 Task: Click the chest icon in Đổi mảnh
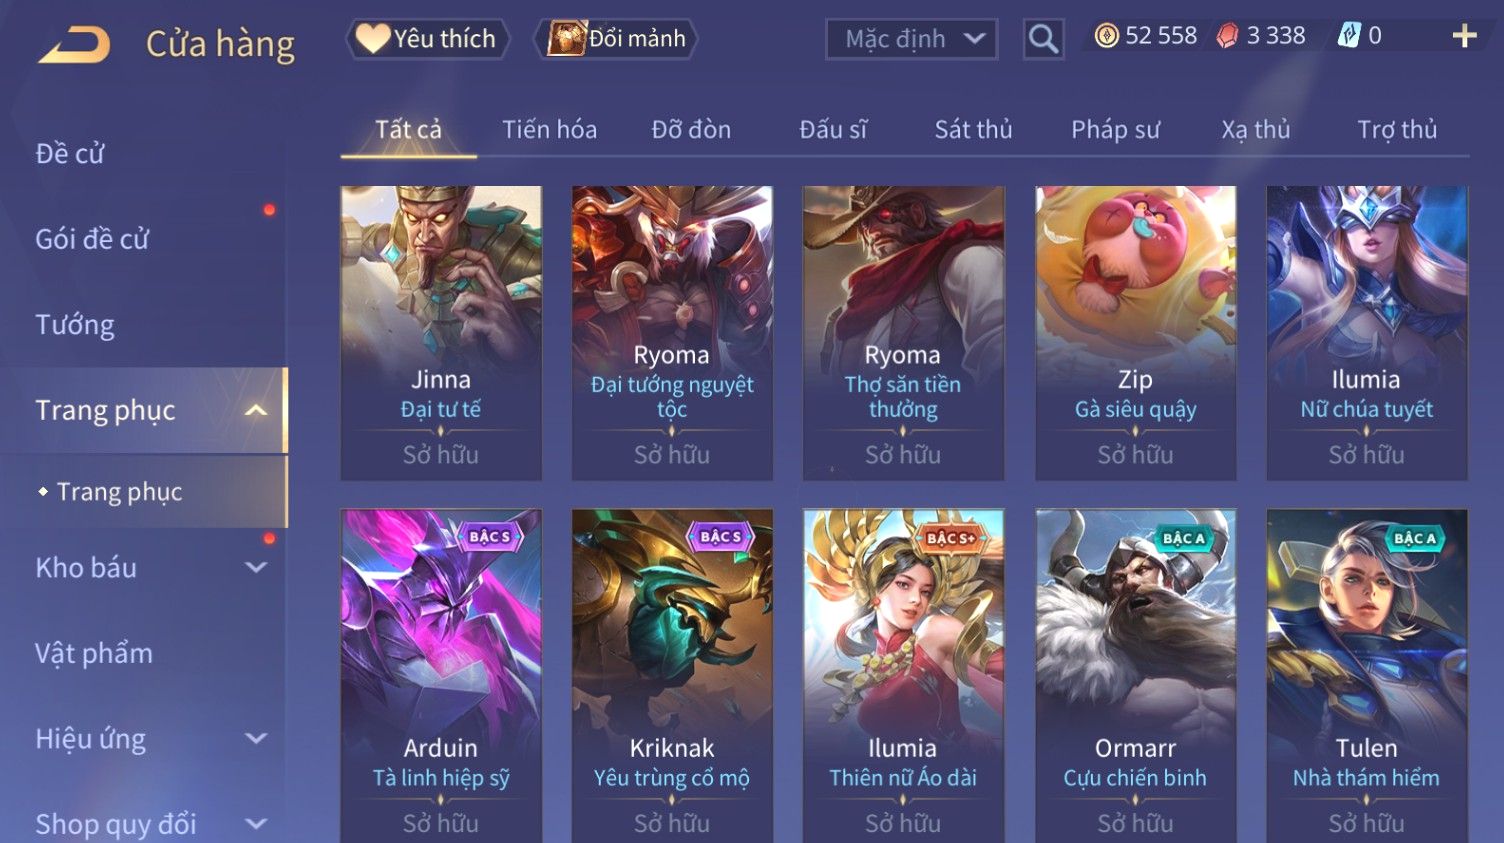pos(567,39)
